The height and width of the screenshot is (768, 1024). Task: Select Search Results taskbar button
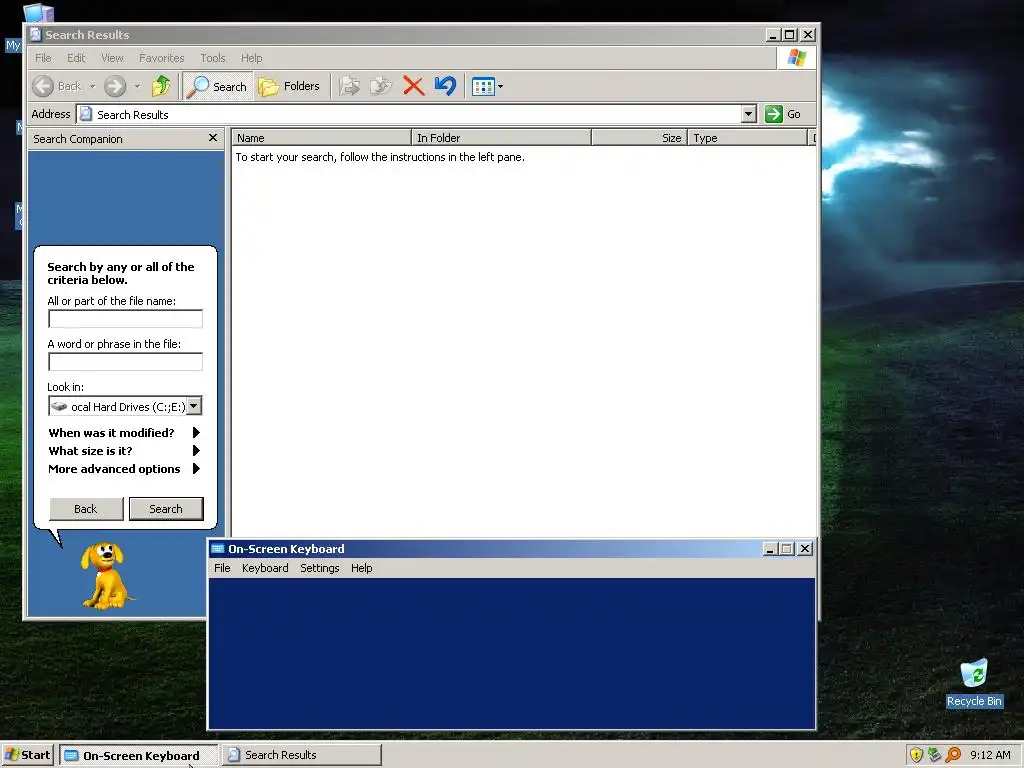[x=302, y=755]
